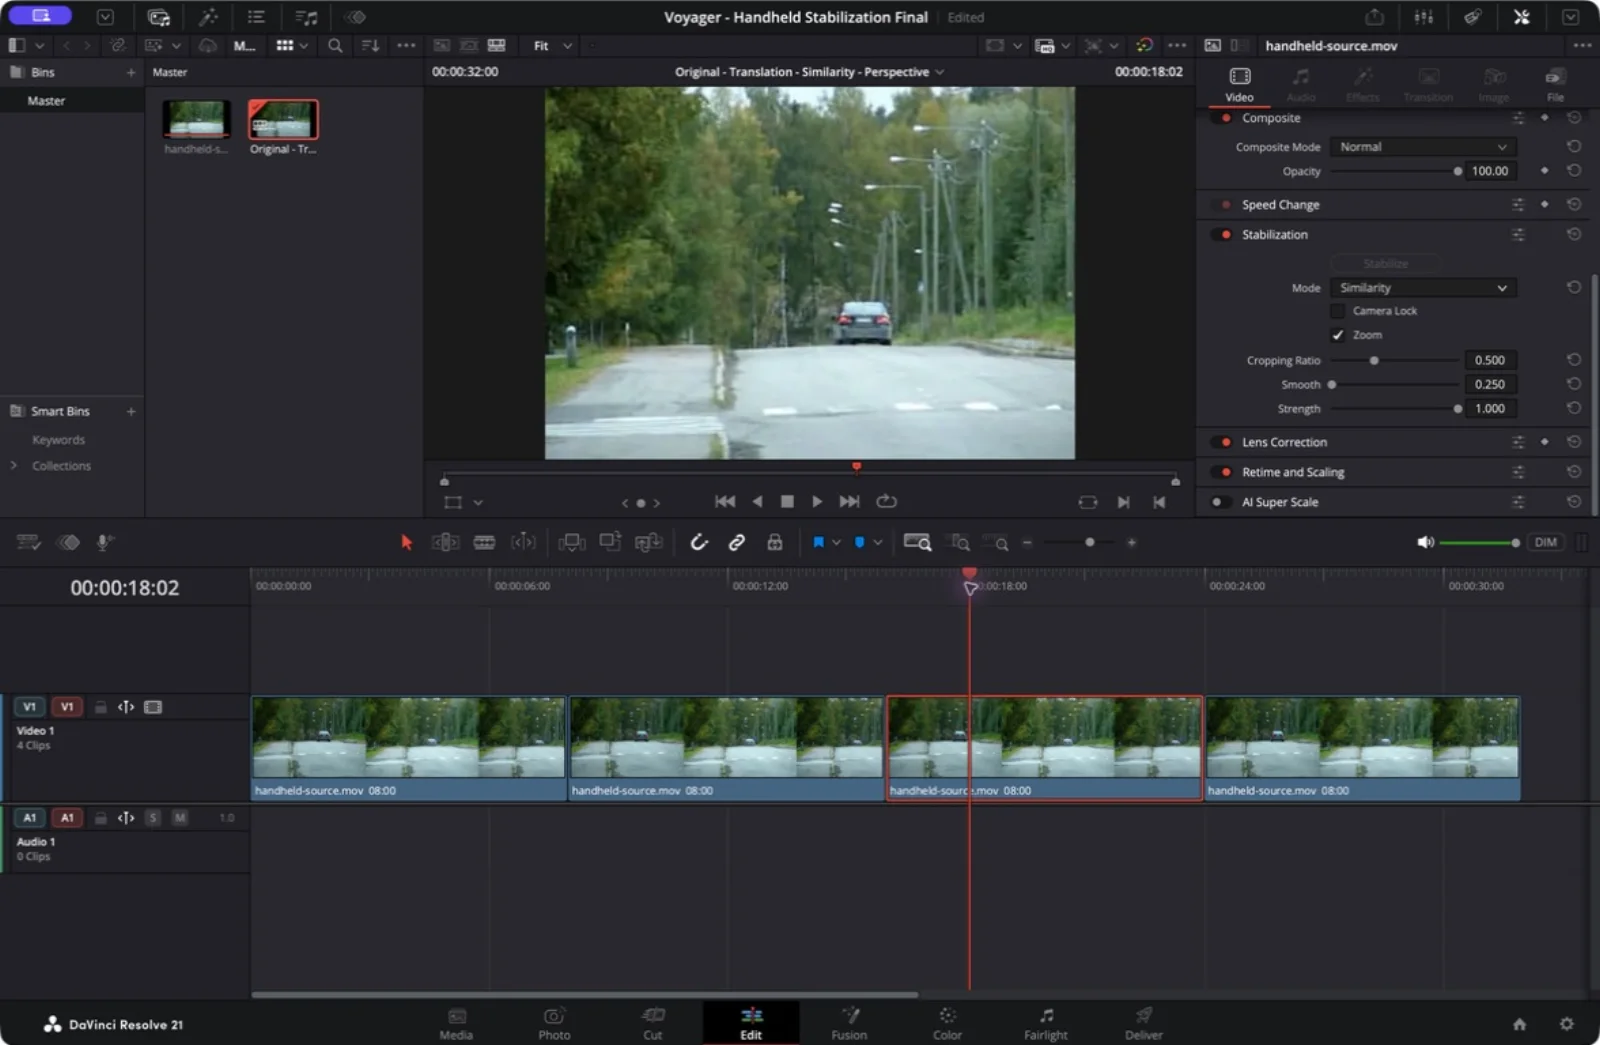
Task: Mute the Audio 1 track
Action: [x=180, y=818]
